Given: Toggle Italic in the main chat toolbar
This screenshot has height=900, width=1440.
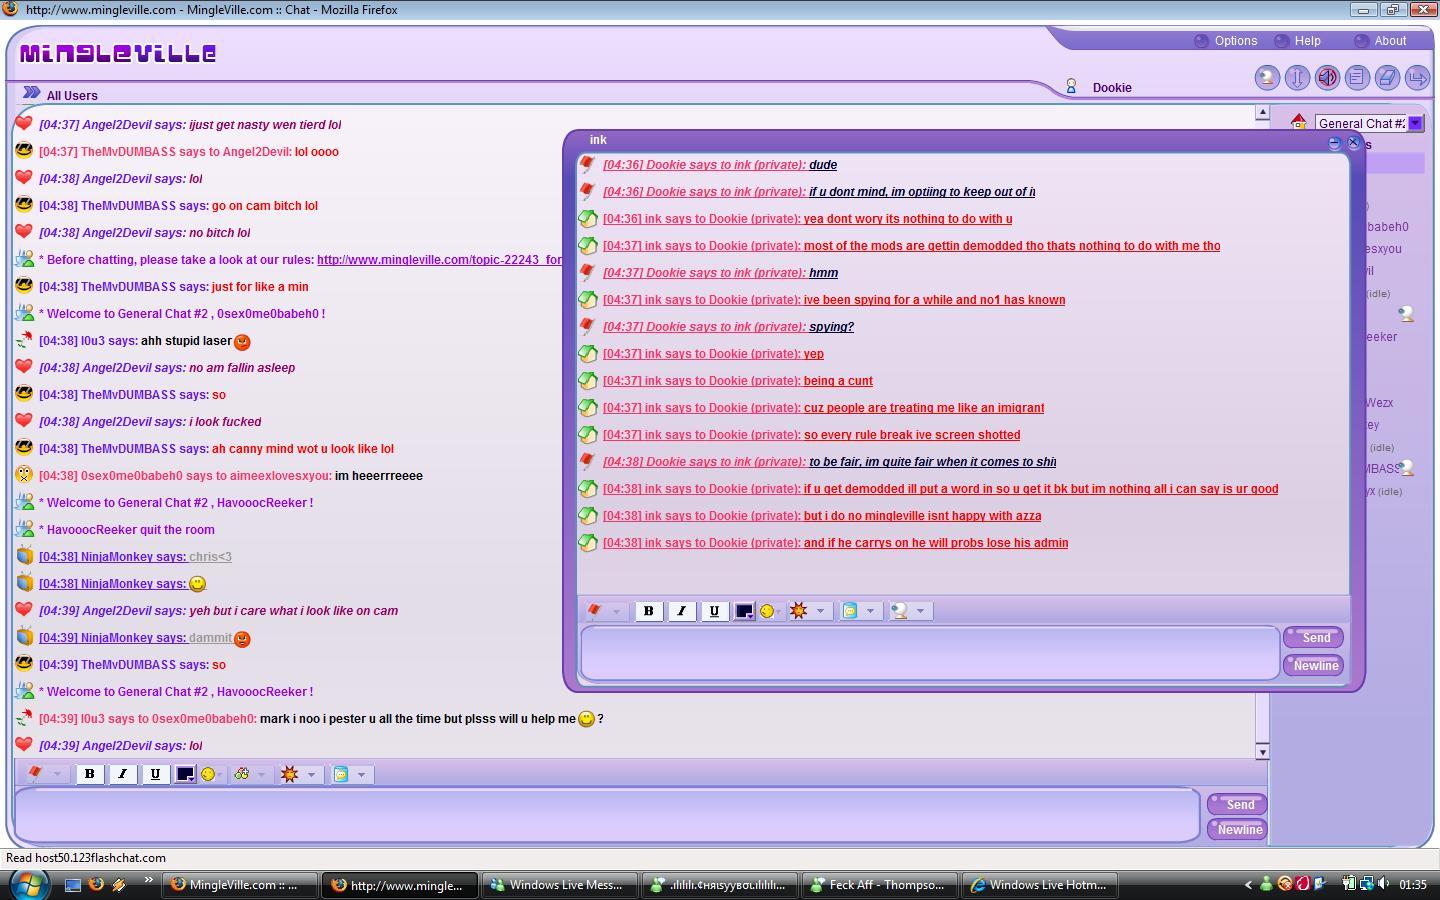Looking at the screenshot, I should tap(122, 774).
